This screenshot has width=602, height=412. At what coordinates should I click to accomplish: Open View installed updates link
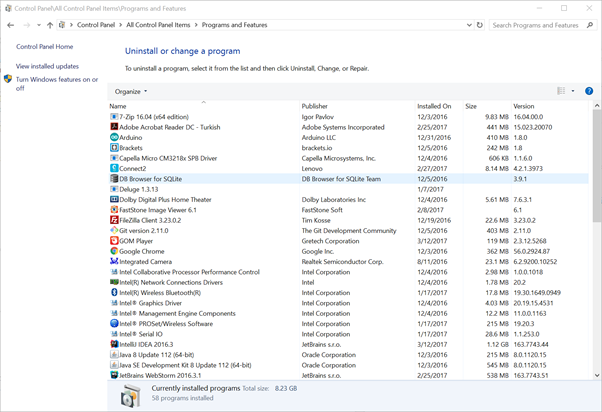(x=47, y=66)
